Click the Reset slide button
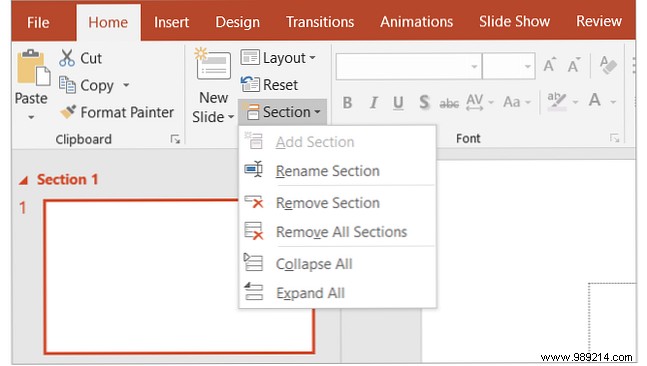 coord(269,85)
